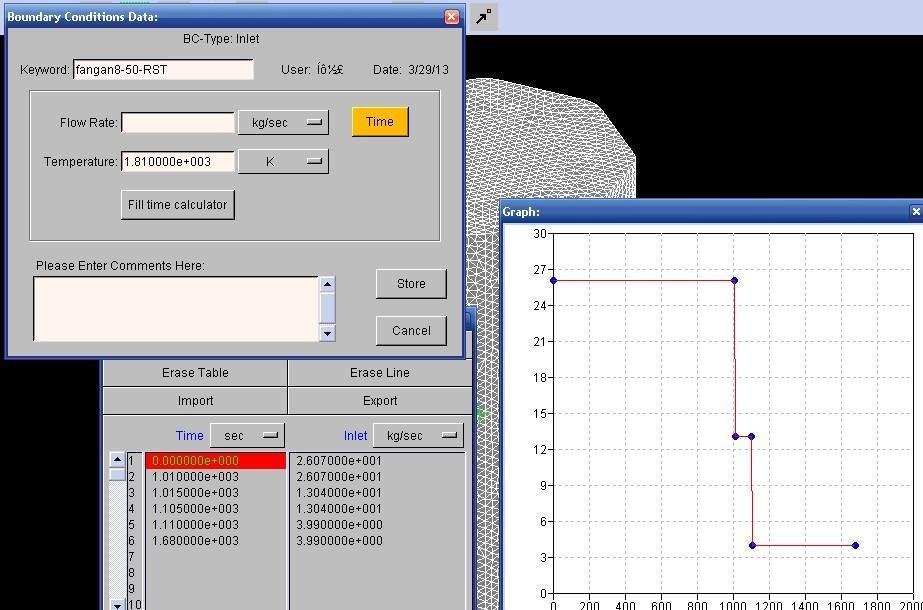Click the Erase Table button
Image resolution: width=923 pixels, height=610 pixels.
pos(195,373)
